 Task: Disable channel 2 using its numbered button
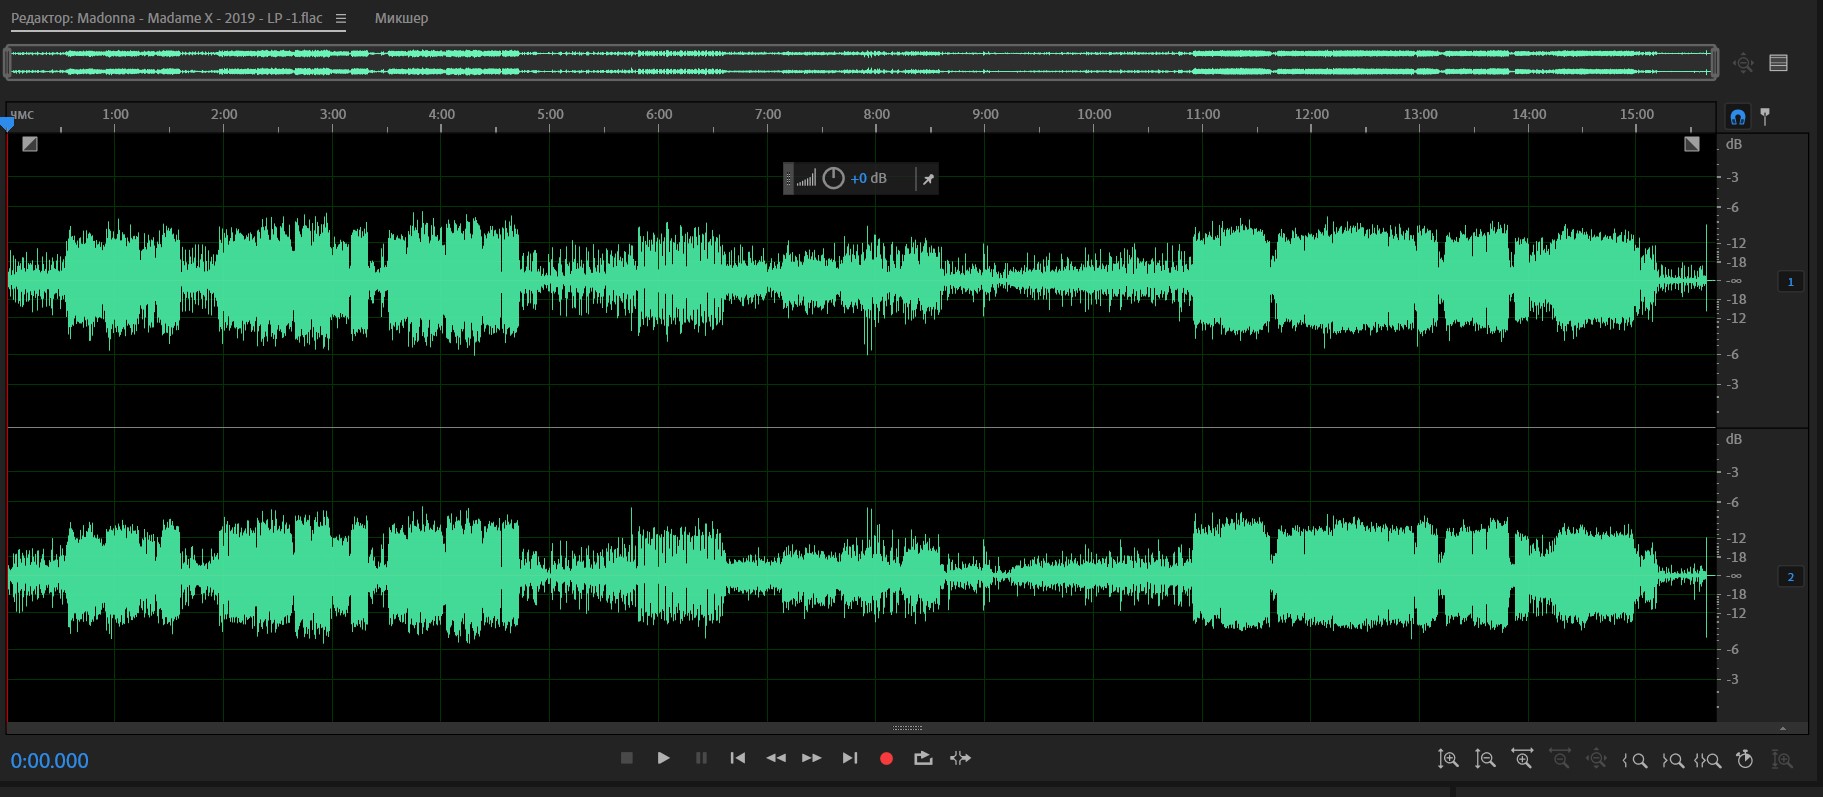tap(1790, 577)
